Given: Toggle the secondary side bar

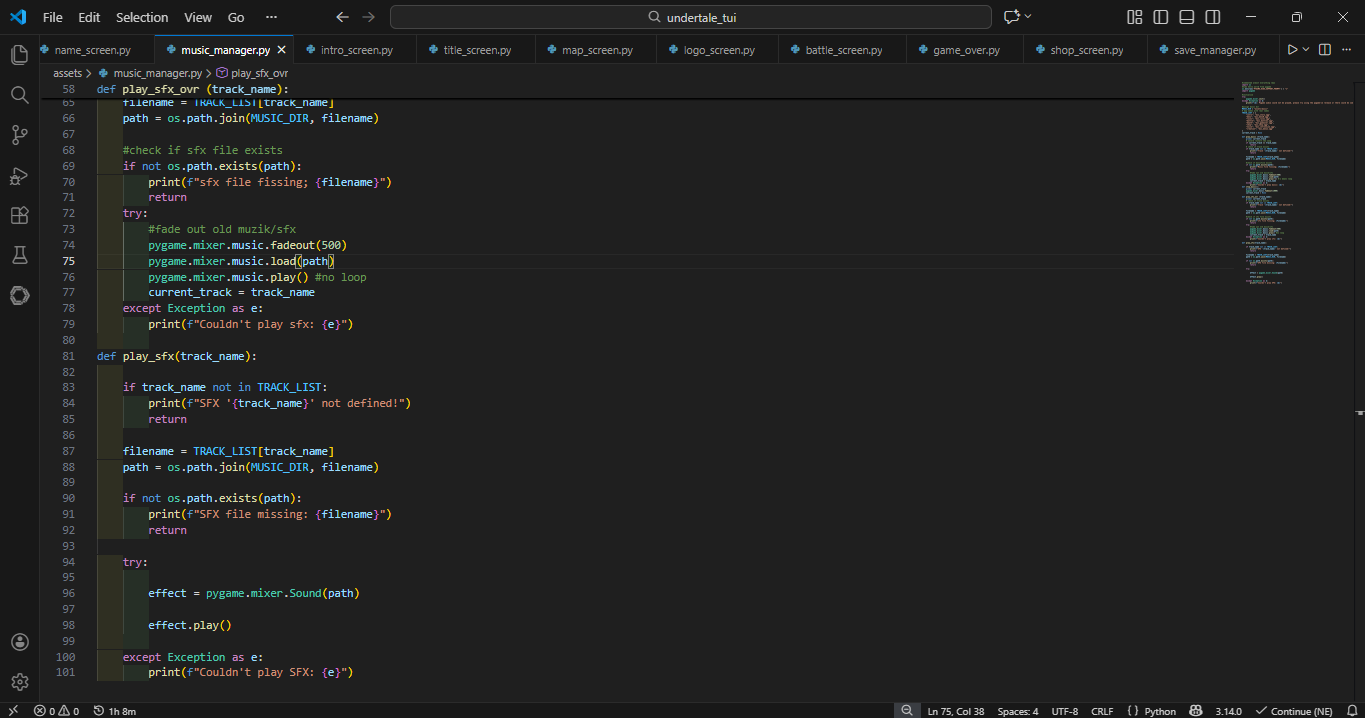Looking at the screenshot, I should click(1212, 17).
